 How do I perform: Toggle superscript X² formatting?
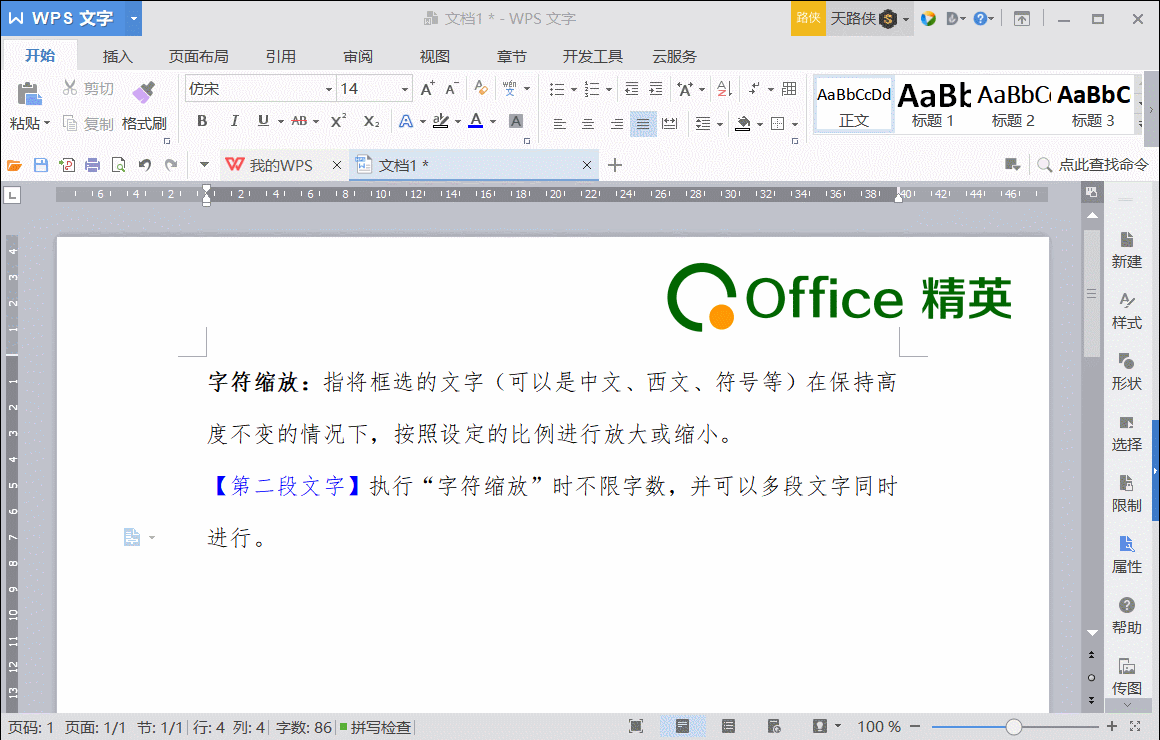pyautogui.click(x=338, y=121)
